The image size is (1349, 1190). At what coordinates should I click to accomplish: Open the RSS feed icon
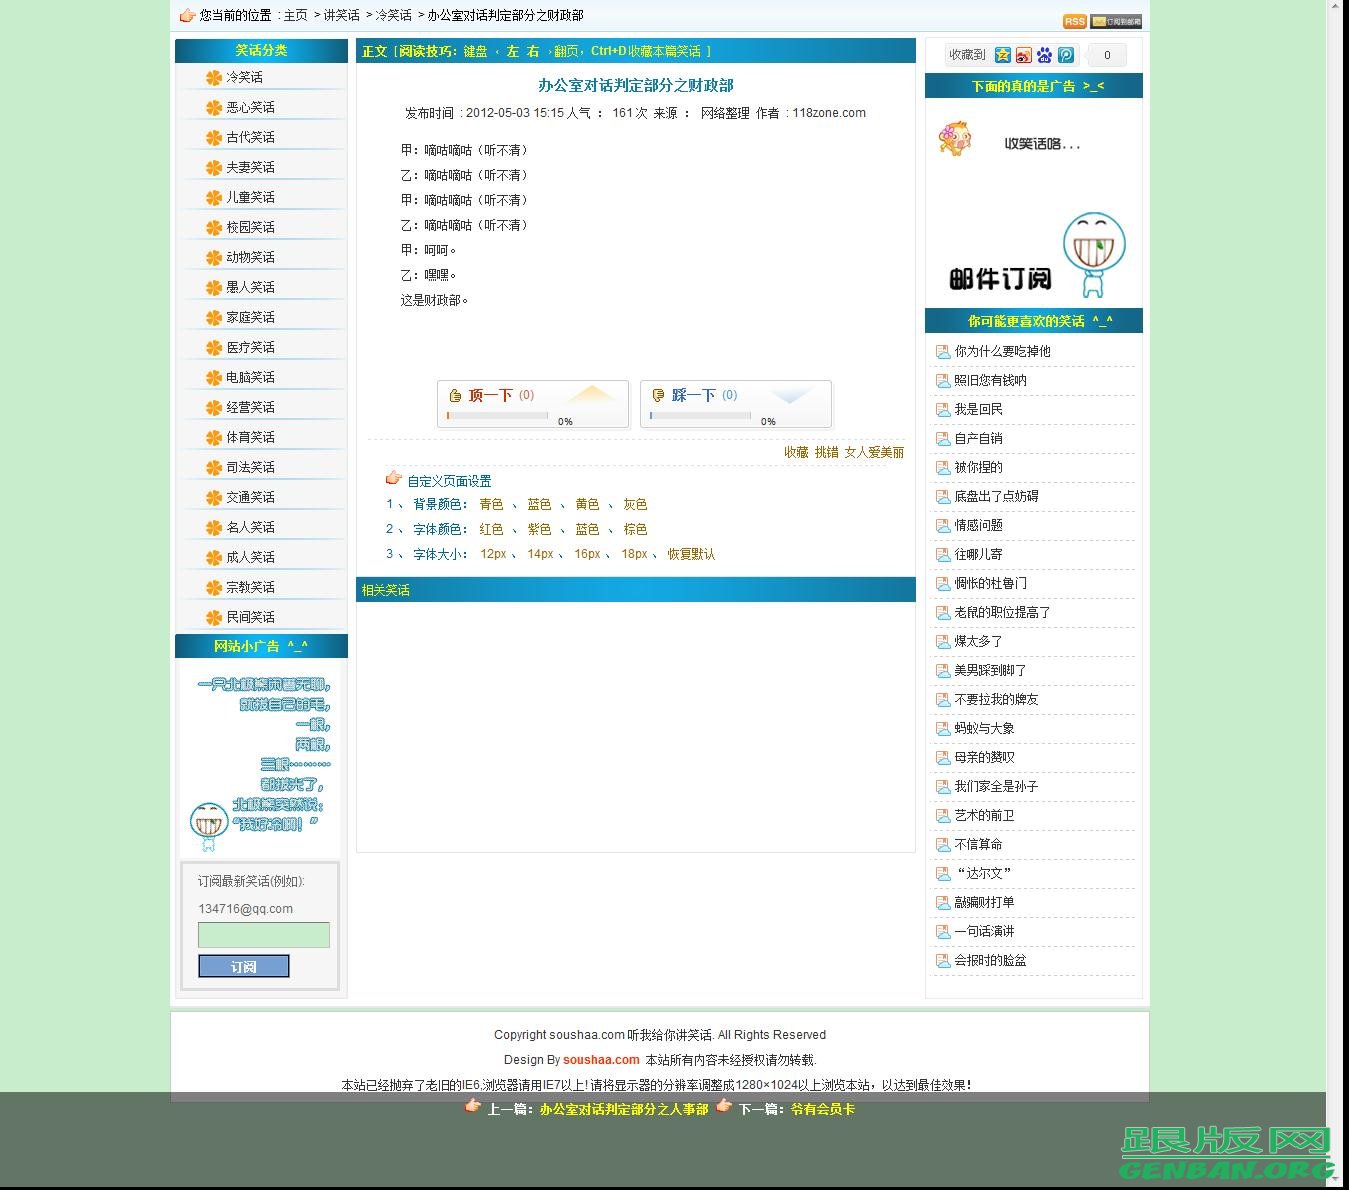[1074, 21]
